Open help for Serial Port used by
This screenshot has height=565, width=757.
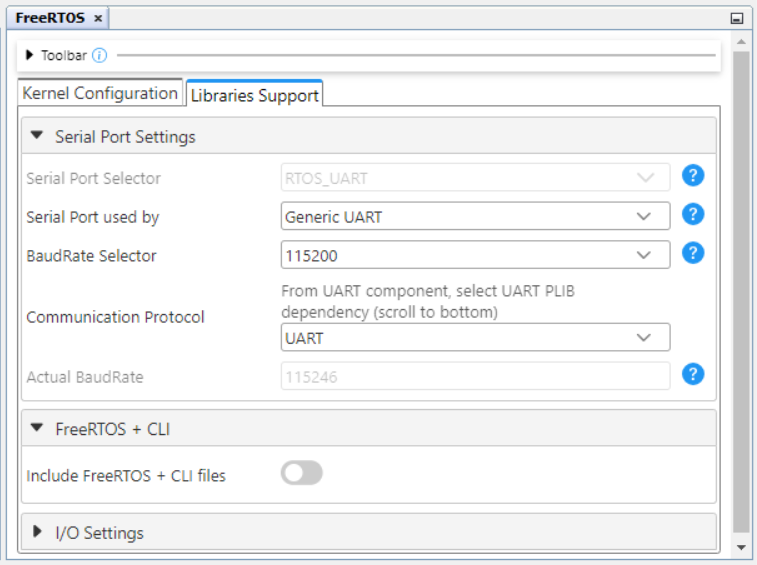[x=693, y=214]
